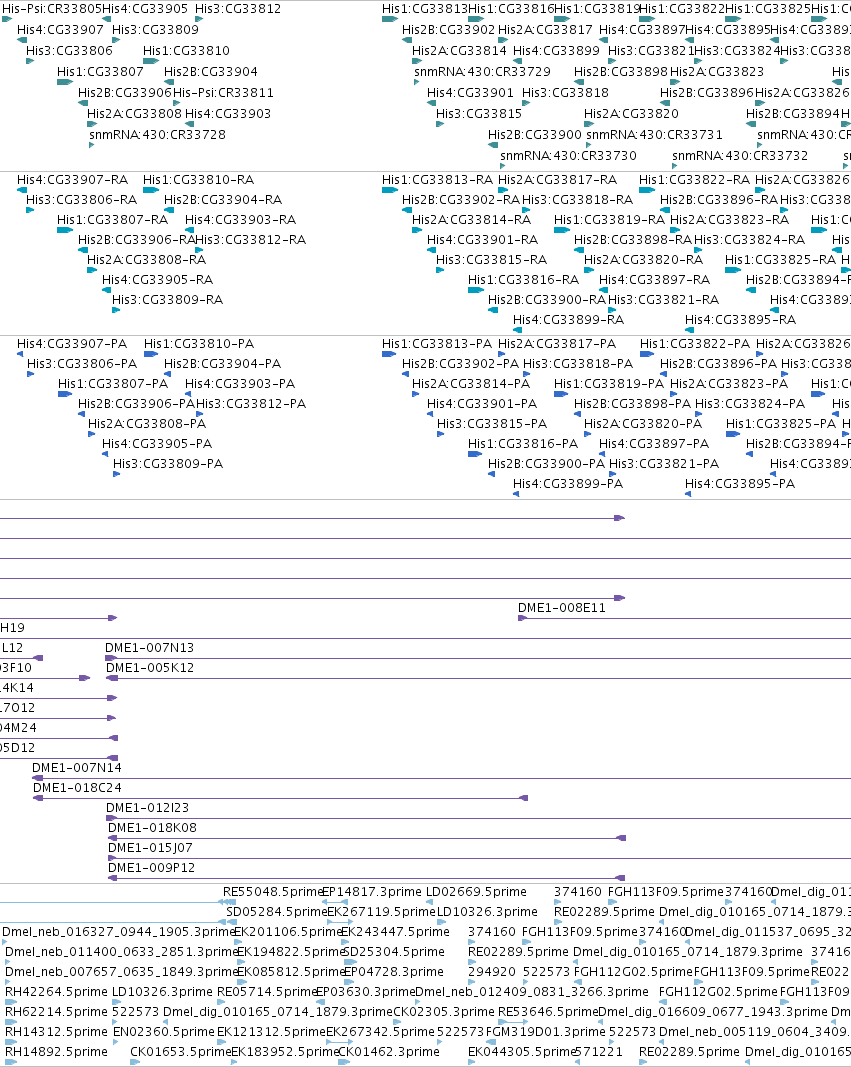Open the His2A:CG33814-RA transcript label
This screenshot has width=851, height=1067.
coord(471,220)
